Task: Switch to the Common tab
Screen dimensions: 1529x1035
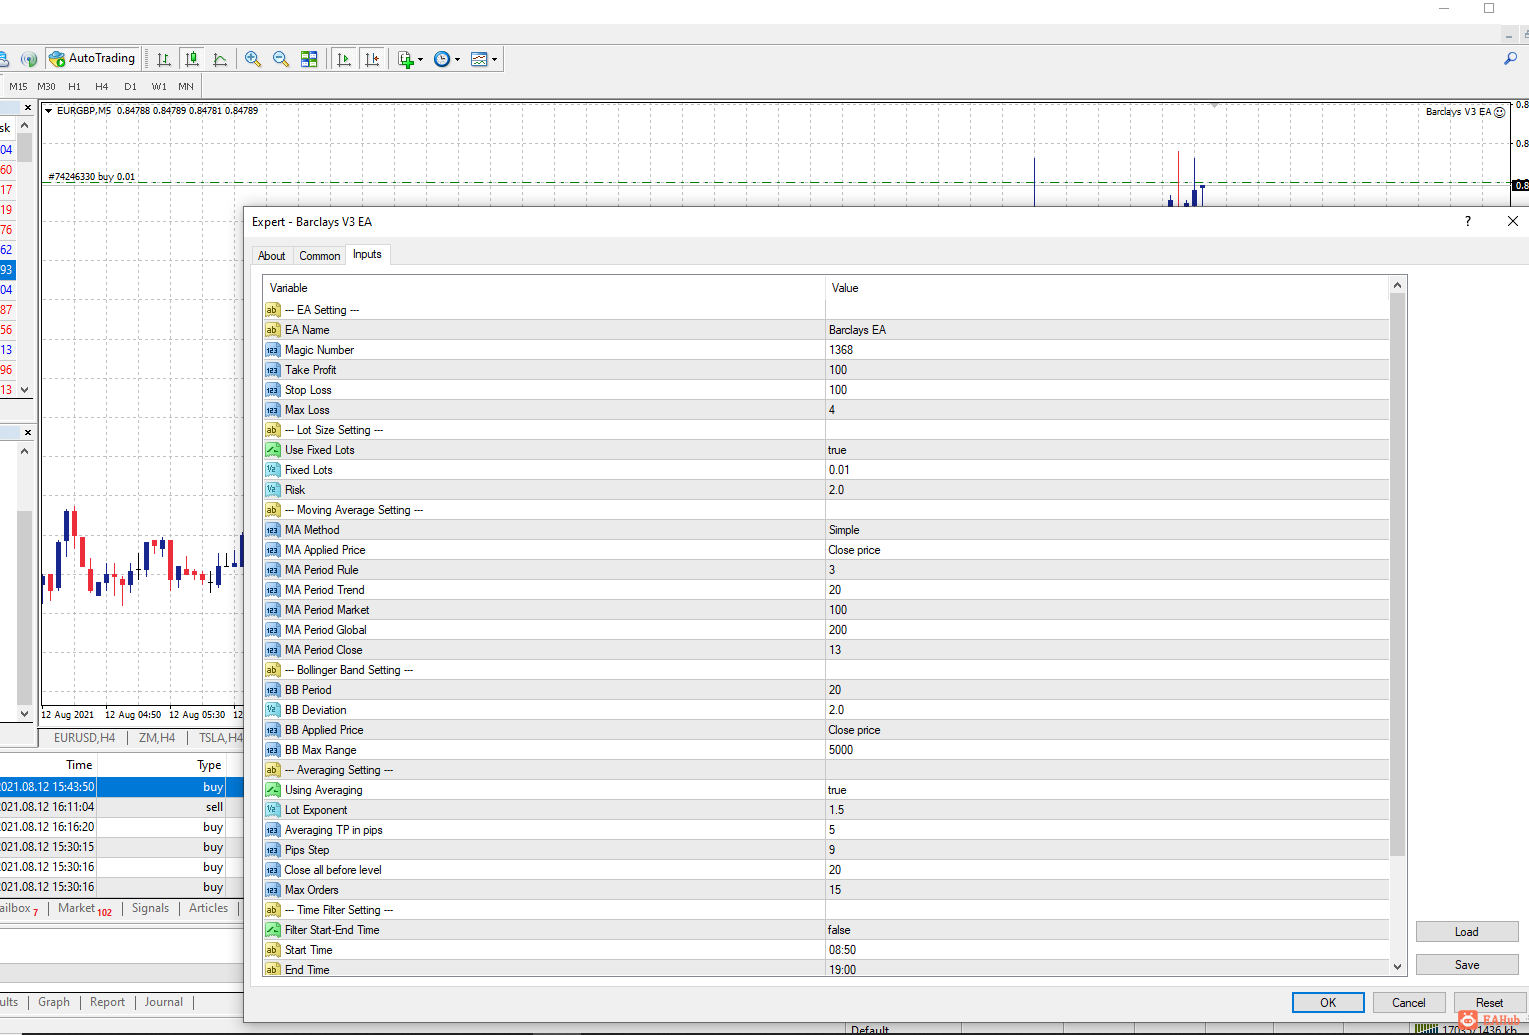Action: coord(320,256)
